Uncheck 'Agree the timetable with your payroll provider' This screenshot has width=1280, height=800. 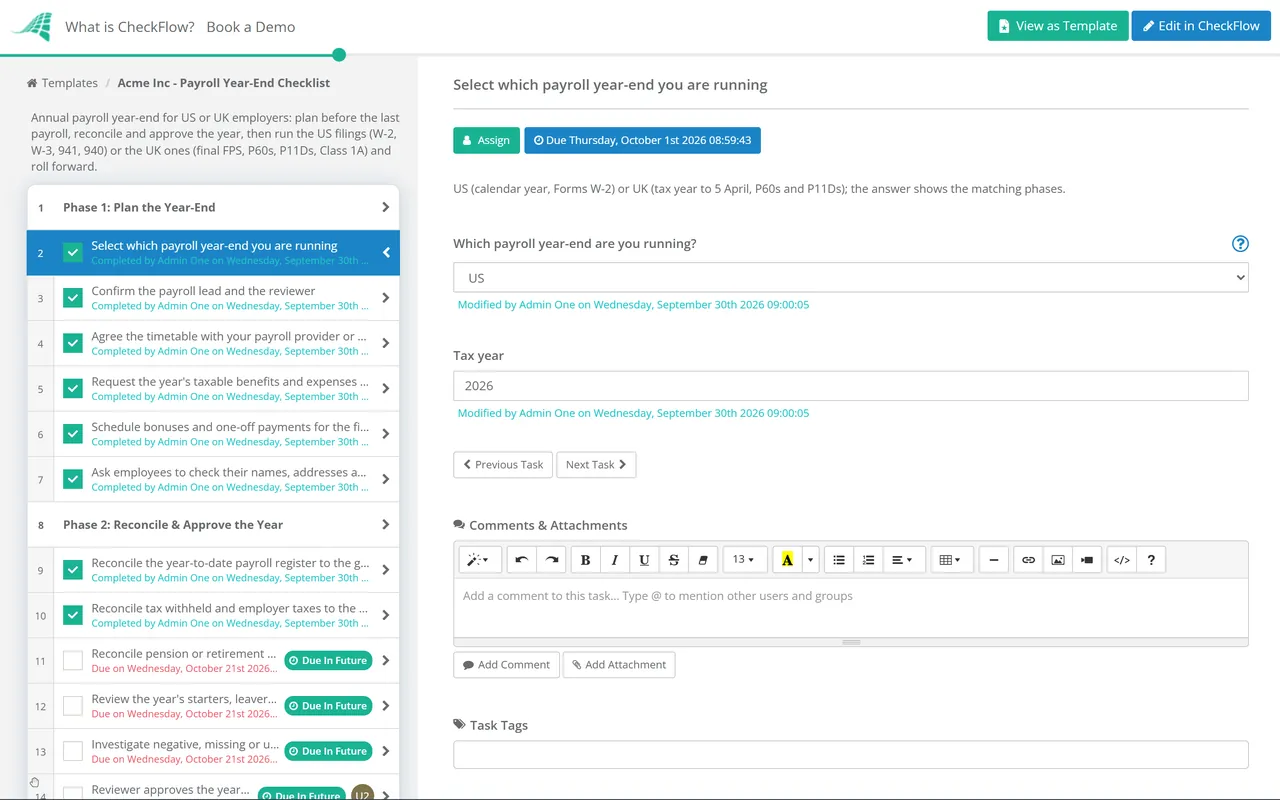tap(73, 343)
